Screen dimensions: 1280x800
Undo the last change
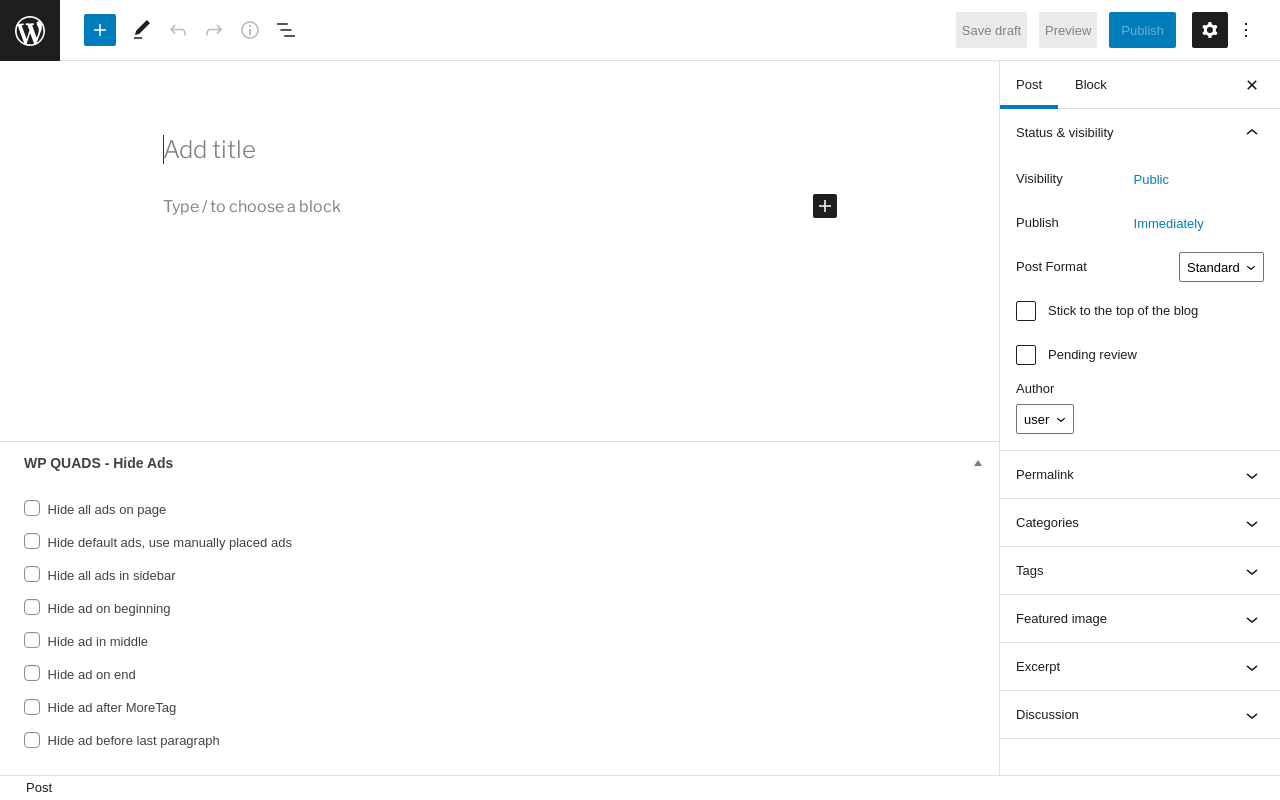click(178, 30)
